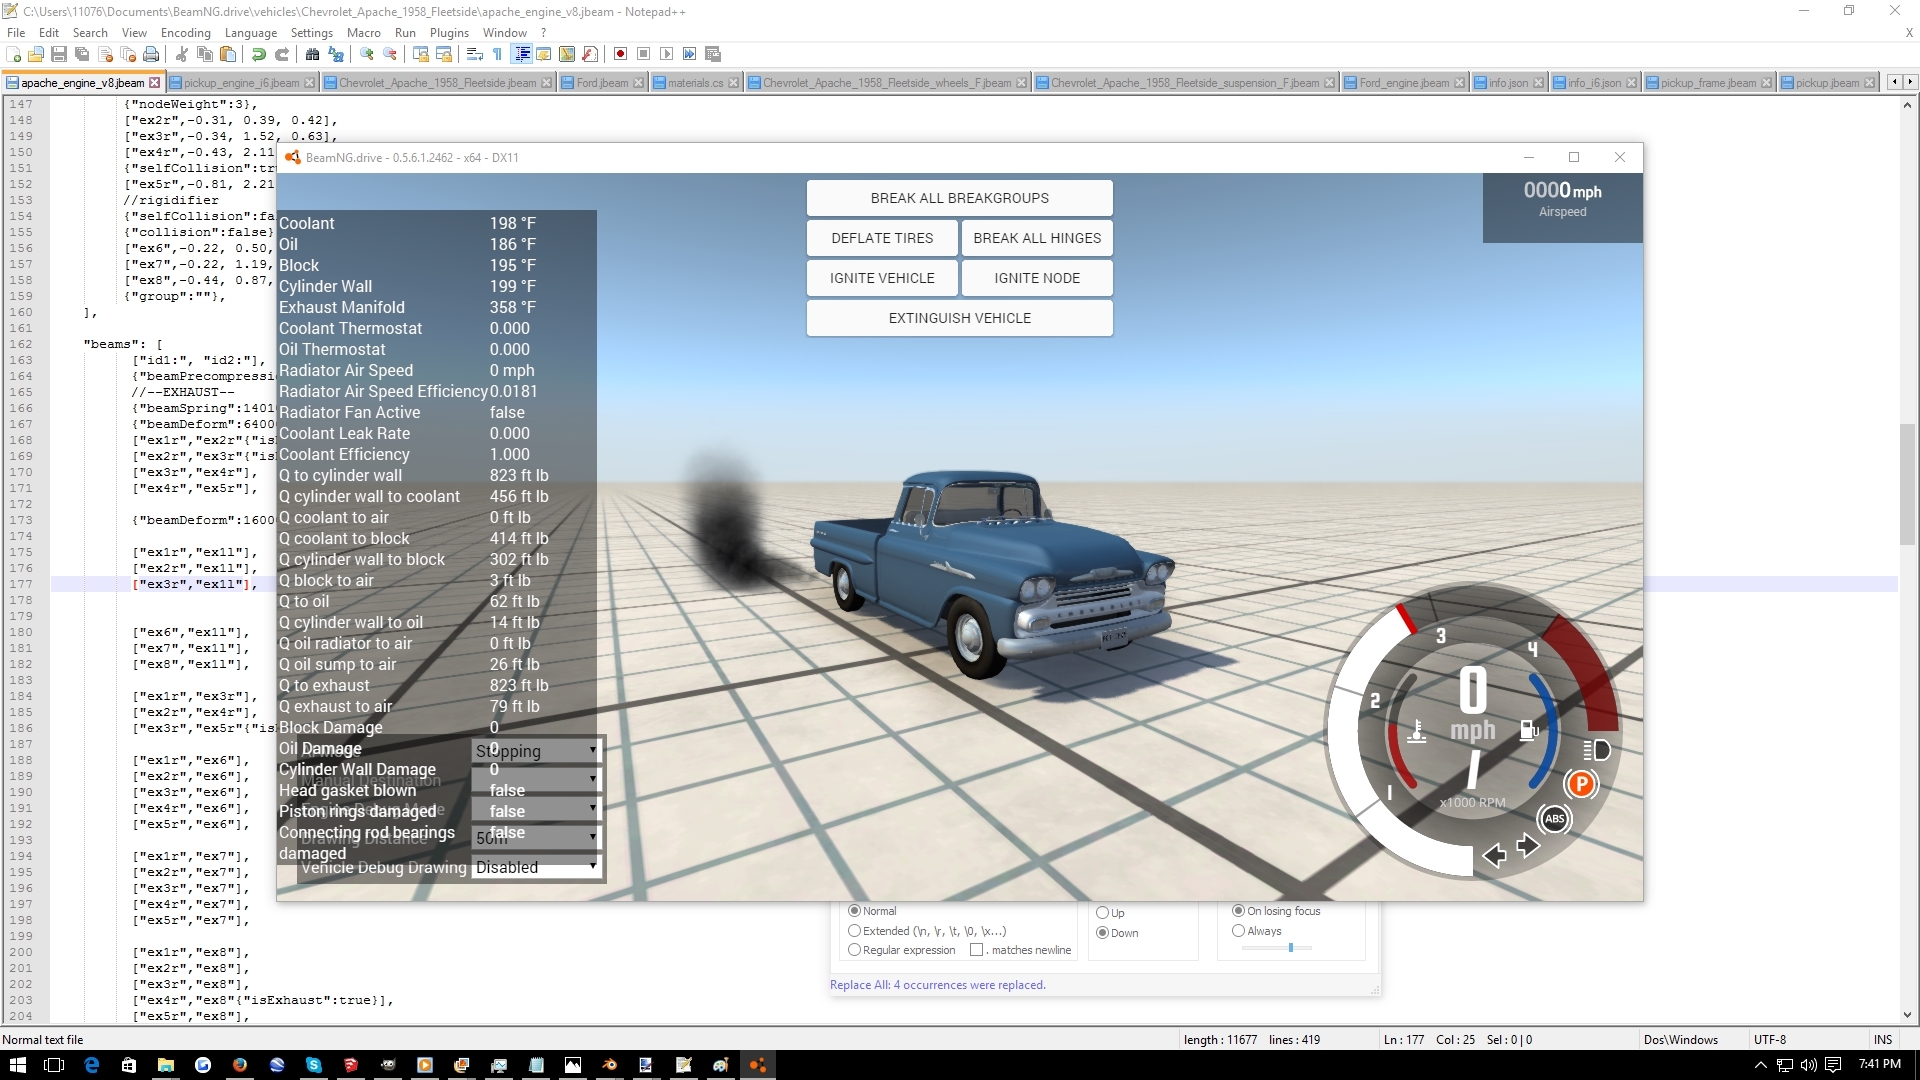Open the Encoding menu
Viewport: 1920px width, 1080px height.
tap(186, 33)
